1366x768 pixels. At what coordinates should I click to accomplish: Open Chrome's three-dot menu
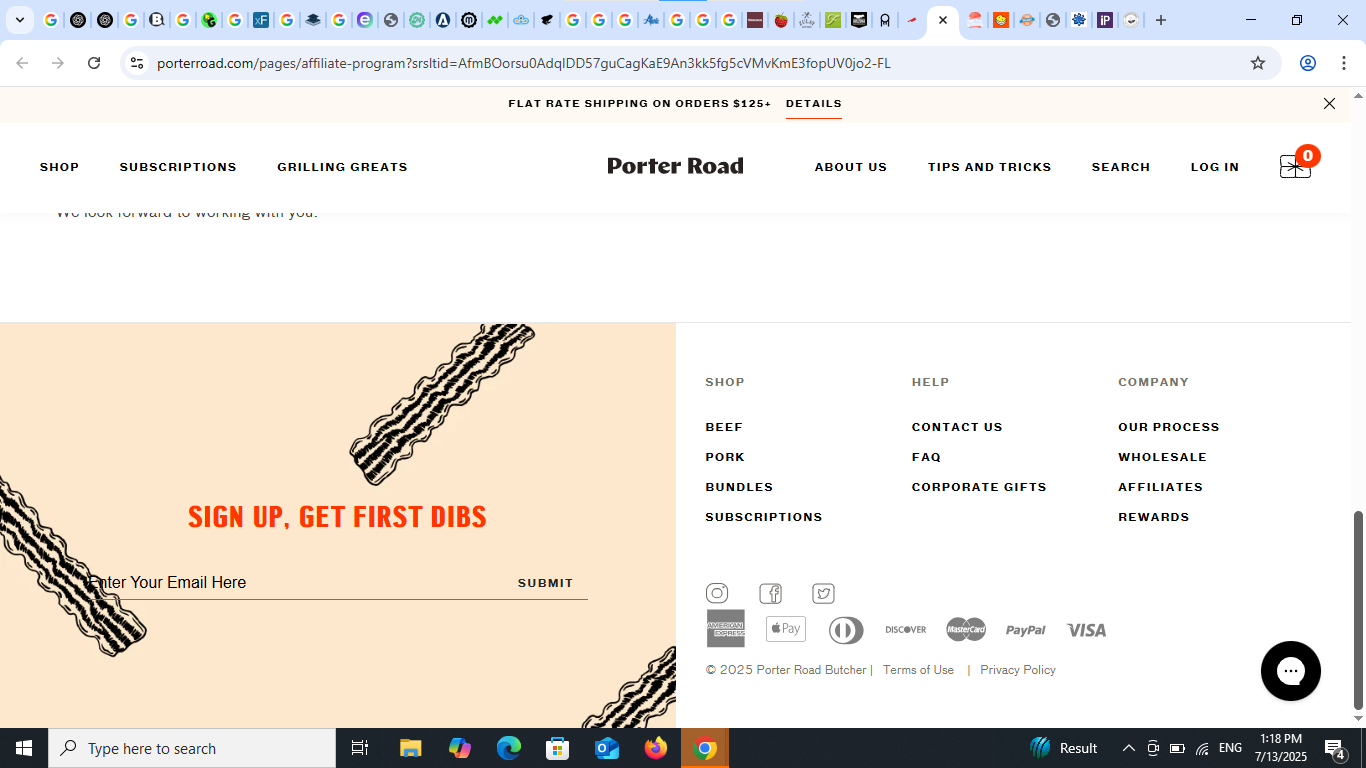click(x=1343, y=63)
